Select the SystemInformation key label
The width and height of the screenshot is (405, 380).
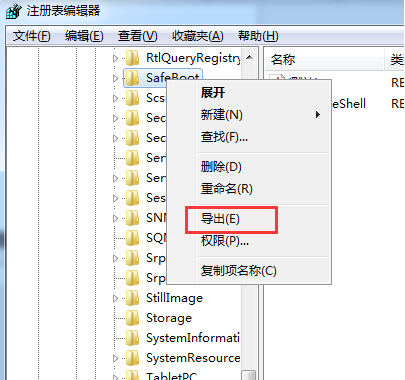pos(193,338)
